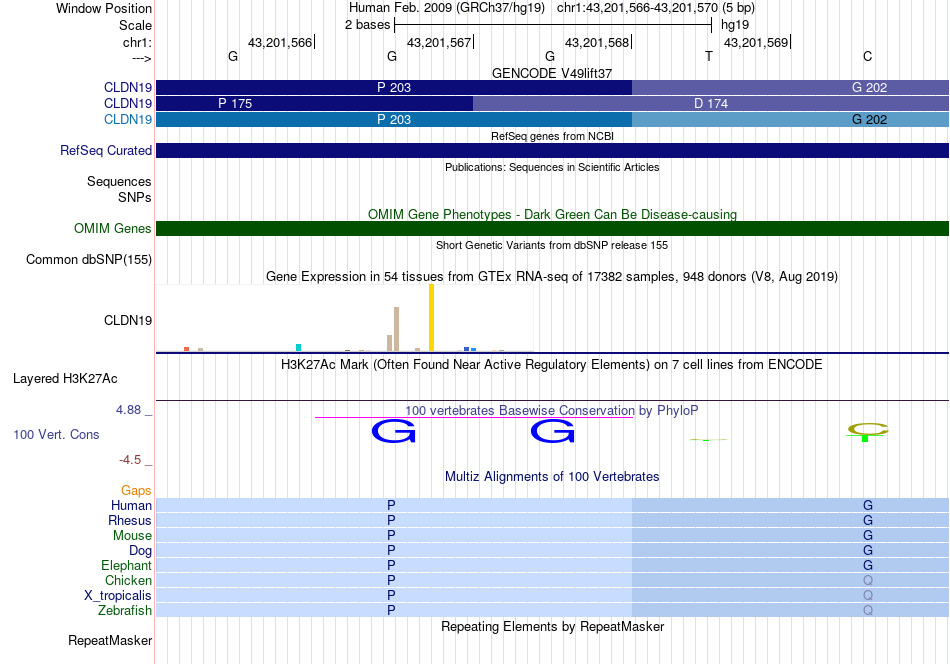
Task: Select Chicken alignment row label
Action: [x=128, y=580]
